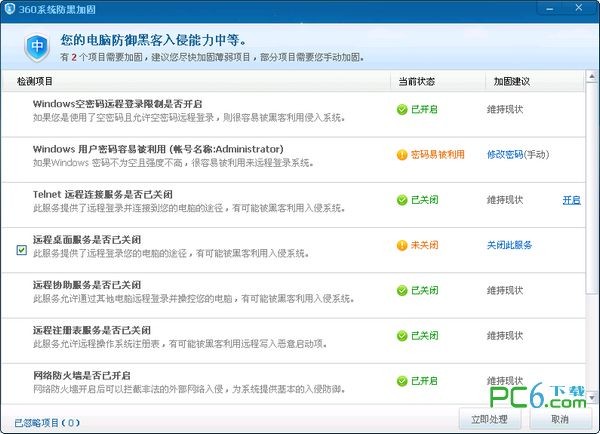Viewport: 600px width, 434px height.
Task: Click '已关闭' status in Telnet row
Action: click(424, 200)
